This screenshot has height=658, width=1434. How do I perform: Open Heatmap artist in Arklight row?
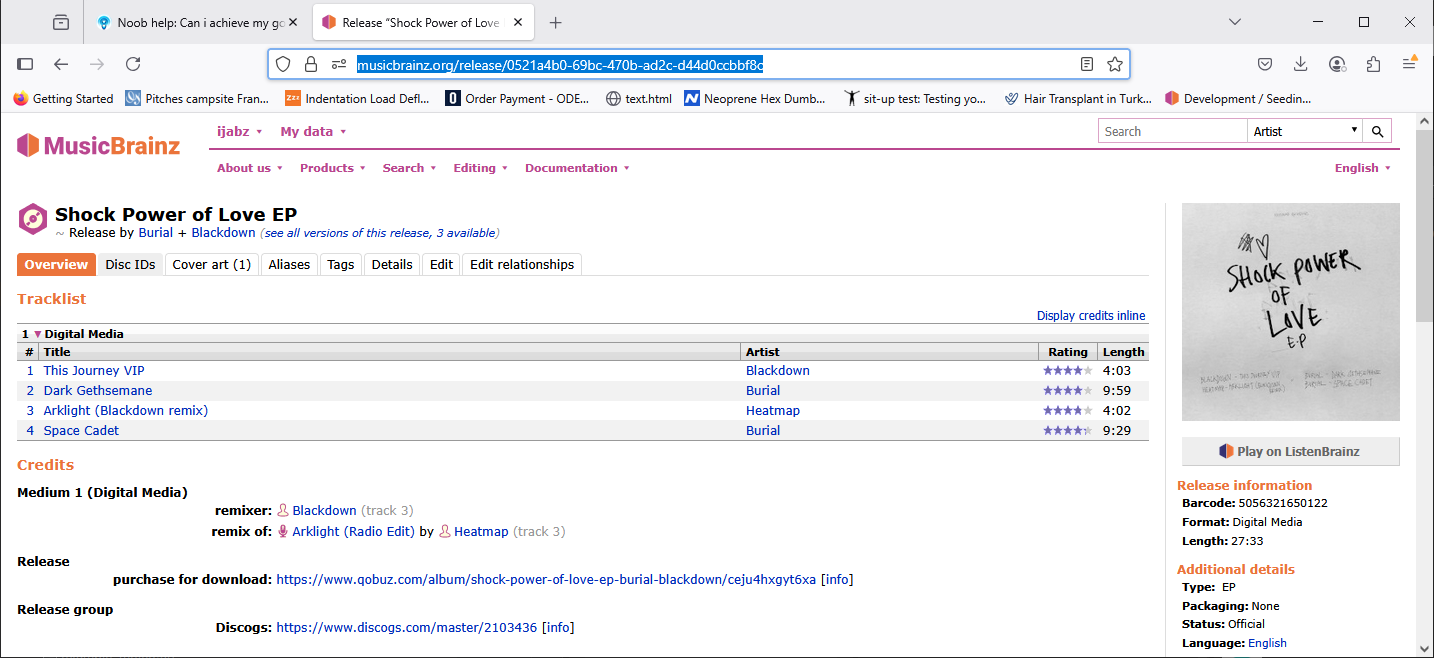point(773,410)
